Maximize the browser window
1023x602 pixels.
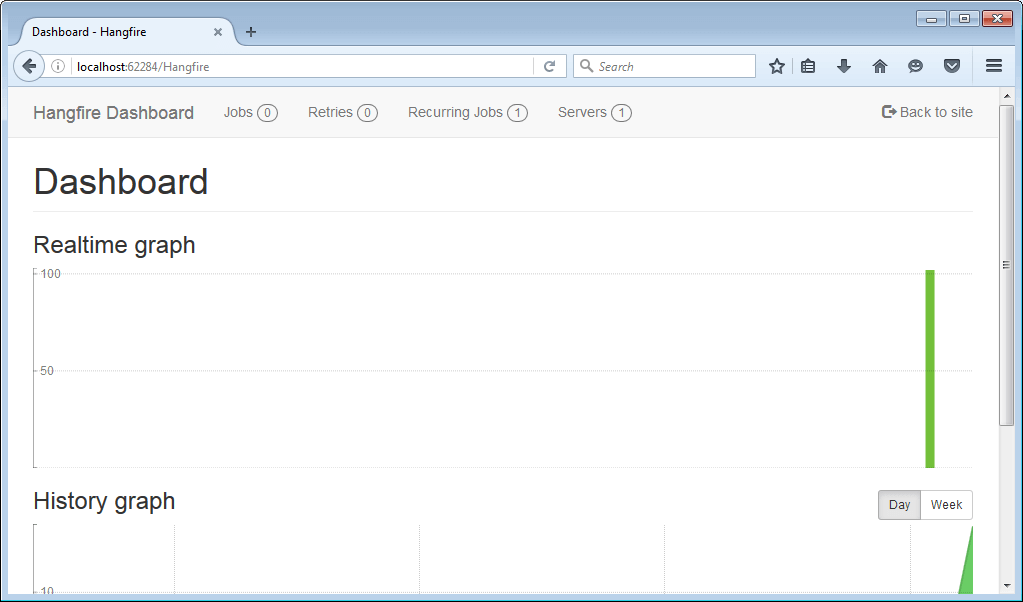click(964, 19)
